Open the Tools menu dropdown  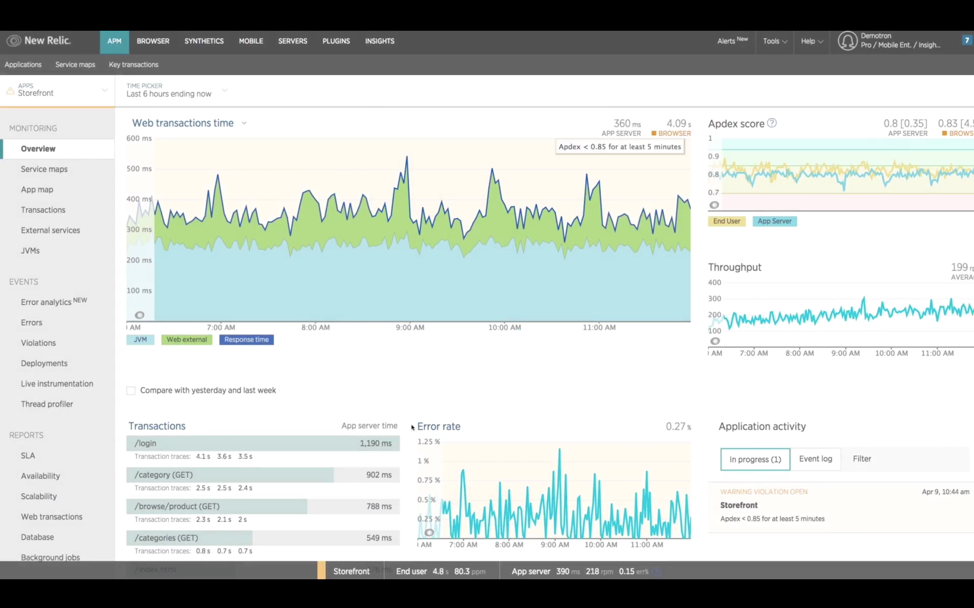coord(775,41)
